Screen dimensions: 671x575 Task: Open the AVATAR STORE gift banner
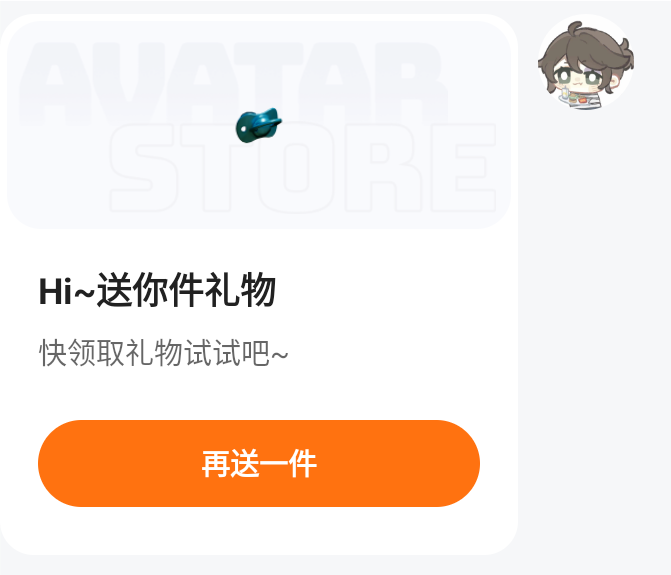(259, 124)
